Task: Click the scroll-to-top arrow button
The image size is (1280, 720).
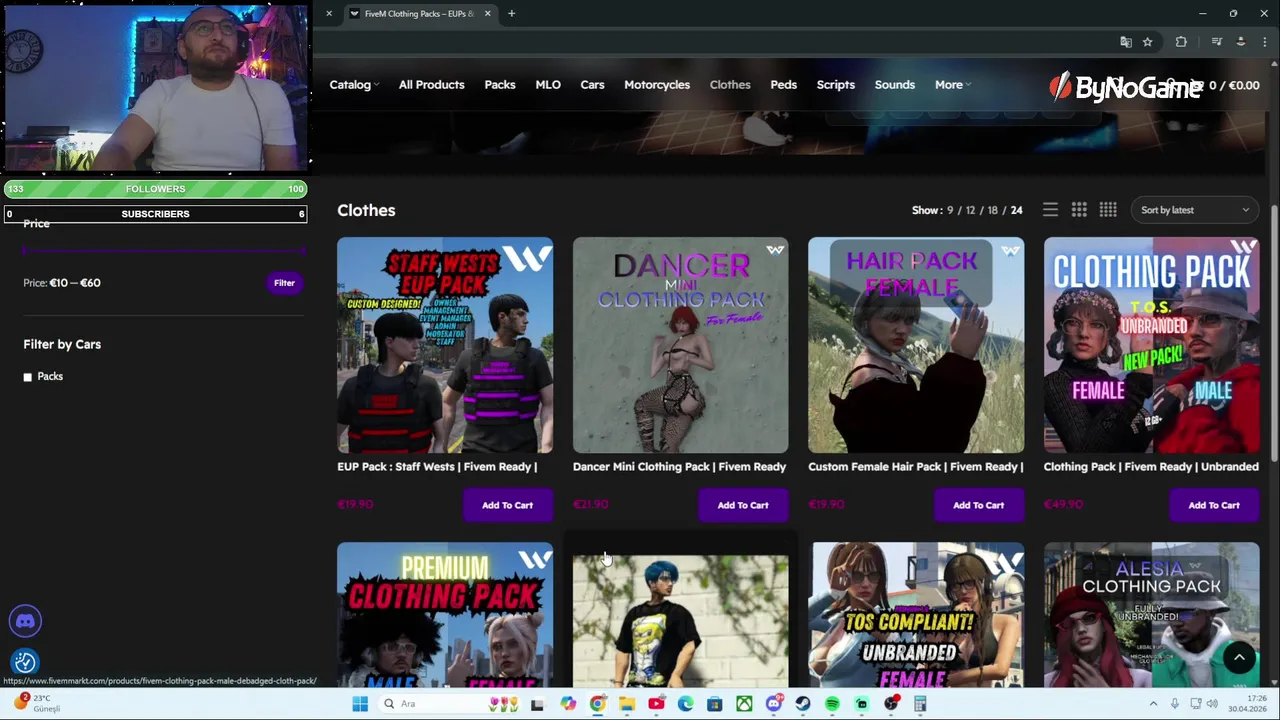Action: click(1239, 657)
